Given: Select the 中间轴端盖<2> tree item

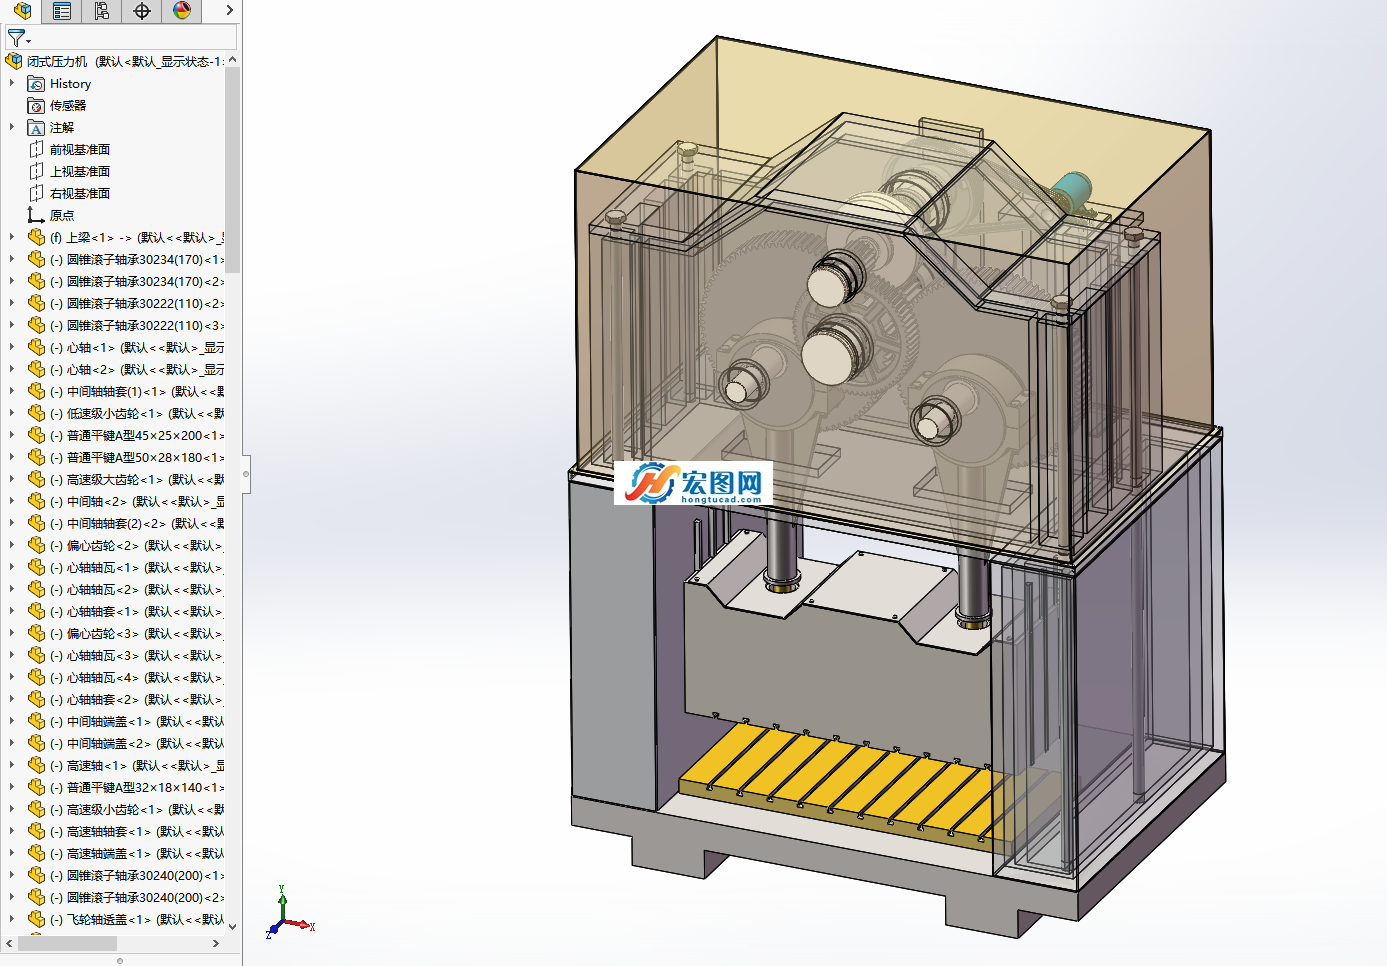Looking at the screenshot, I should pos(137,744).
